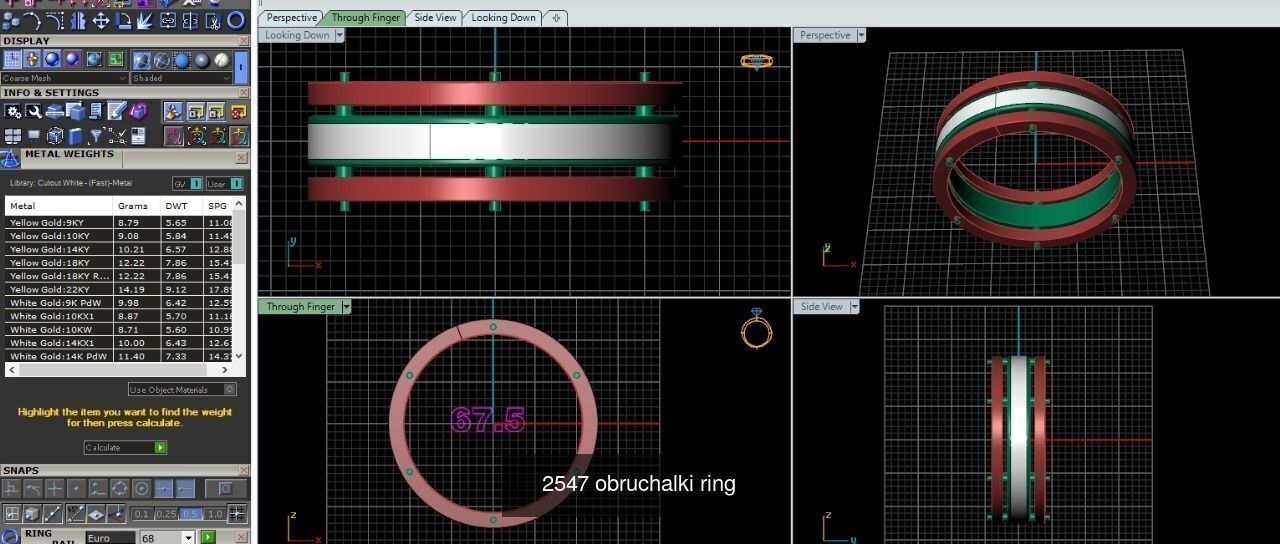
Task: Click the add viewport tab plus button
Action: [557, 17]
